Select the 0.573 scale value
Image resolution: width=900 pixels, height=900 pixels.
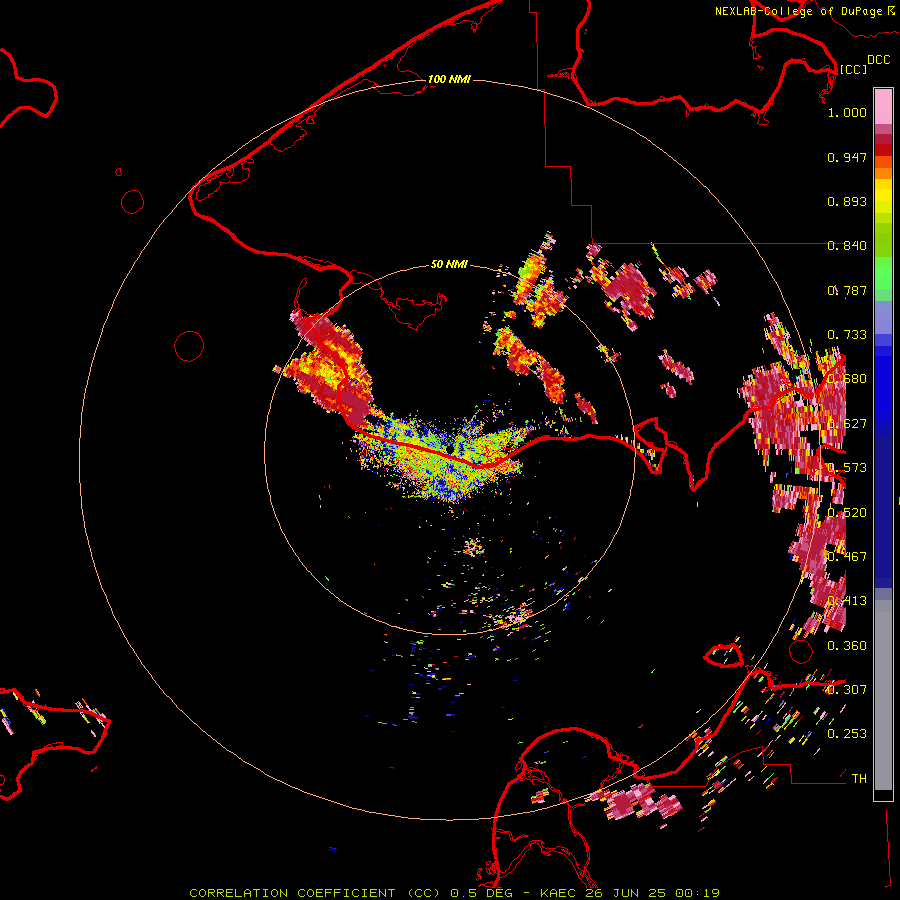847,468
